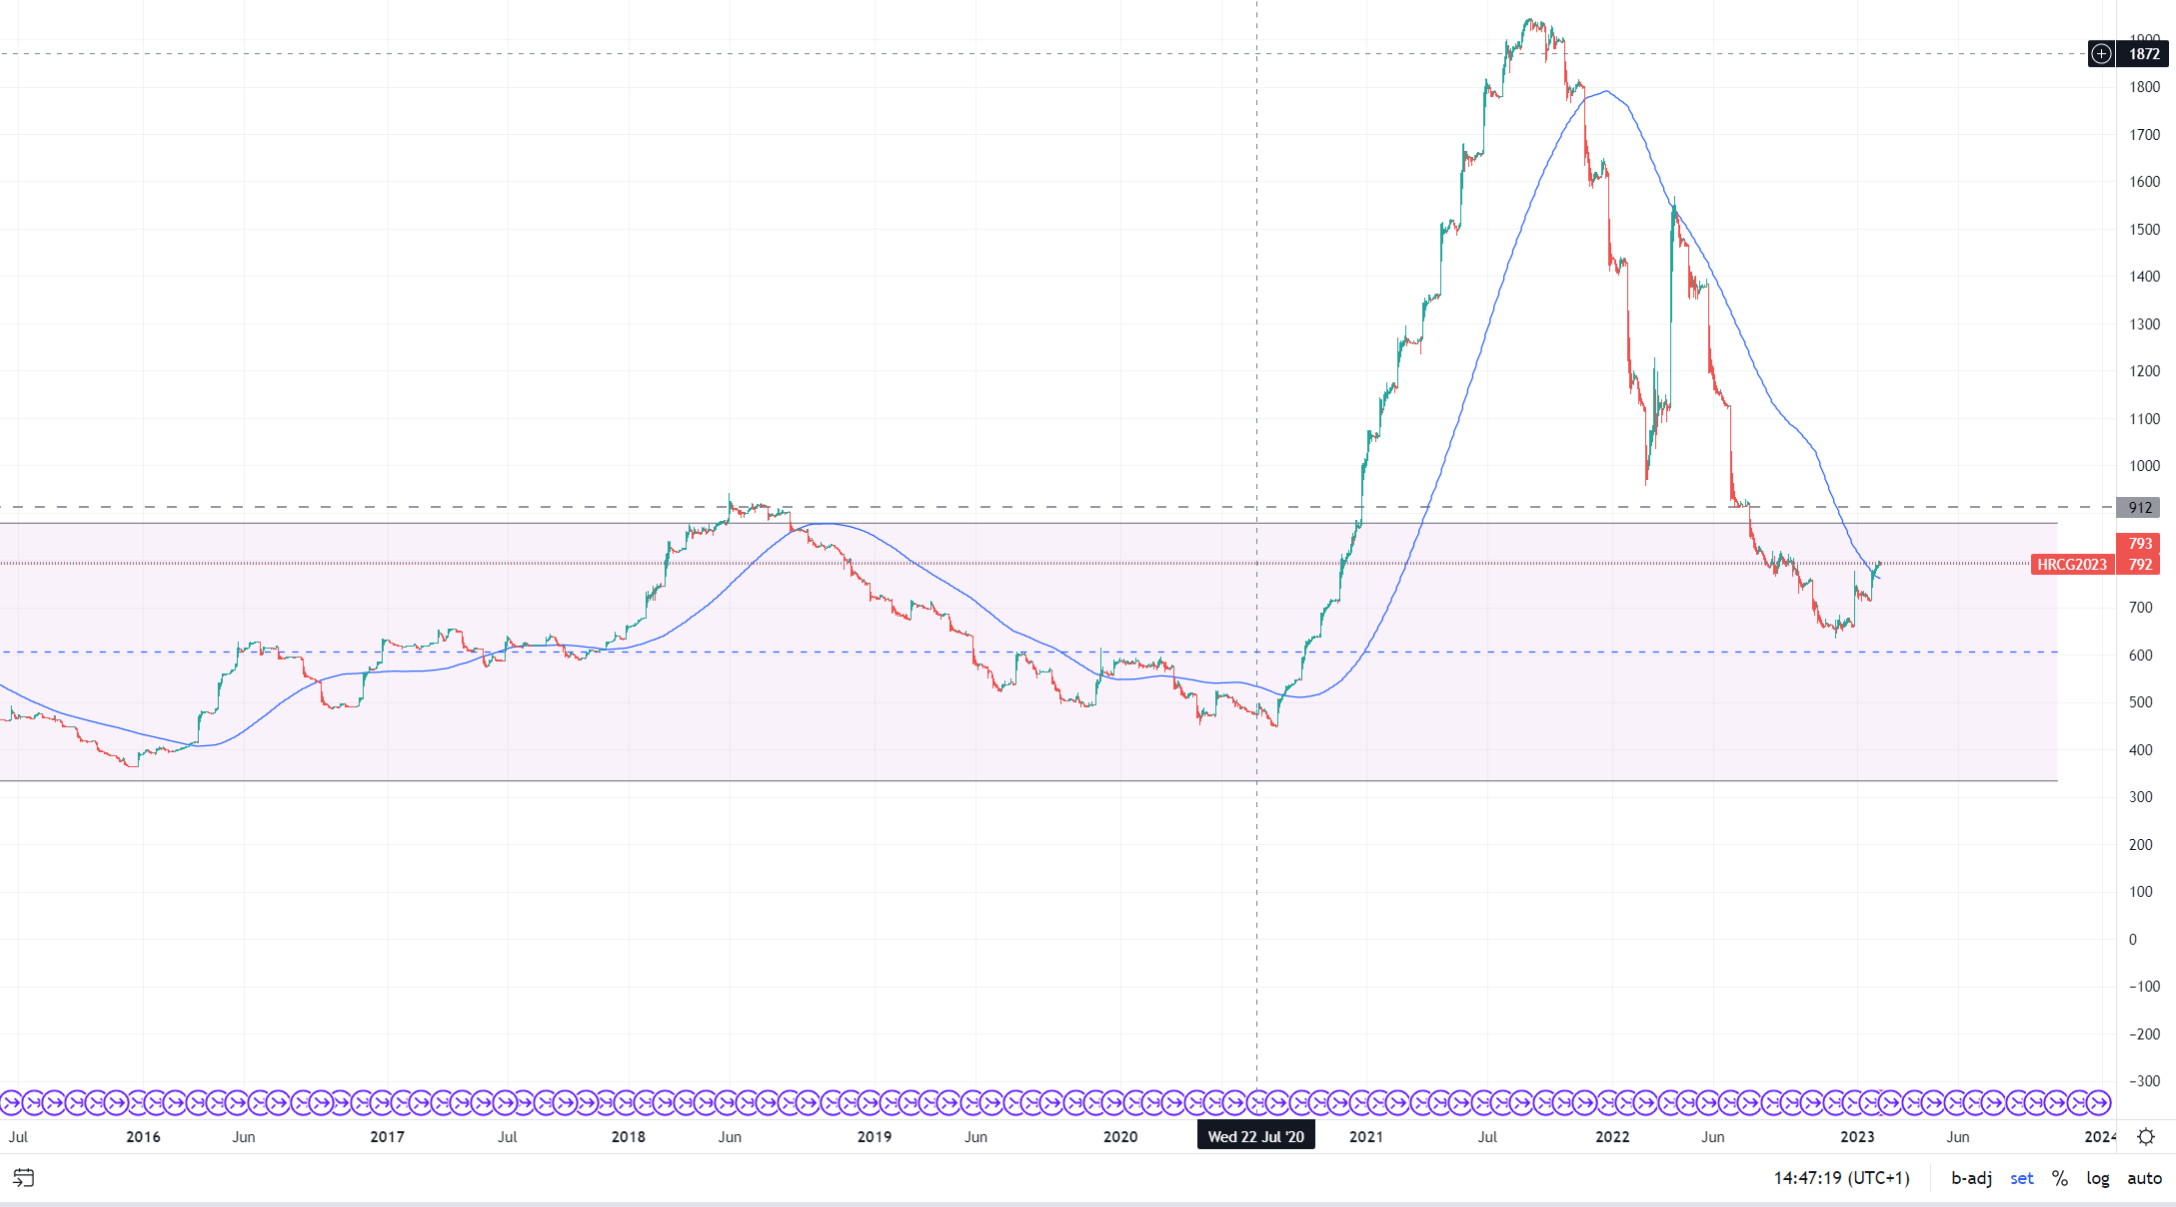Toggle percent scale mode
This screenshot has width=2176, height=1207.
2059,1178
